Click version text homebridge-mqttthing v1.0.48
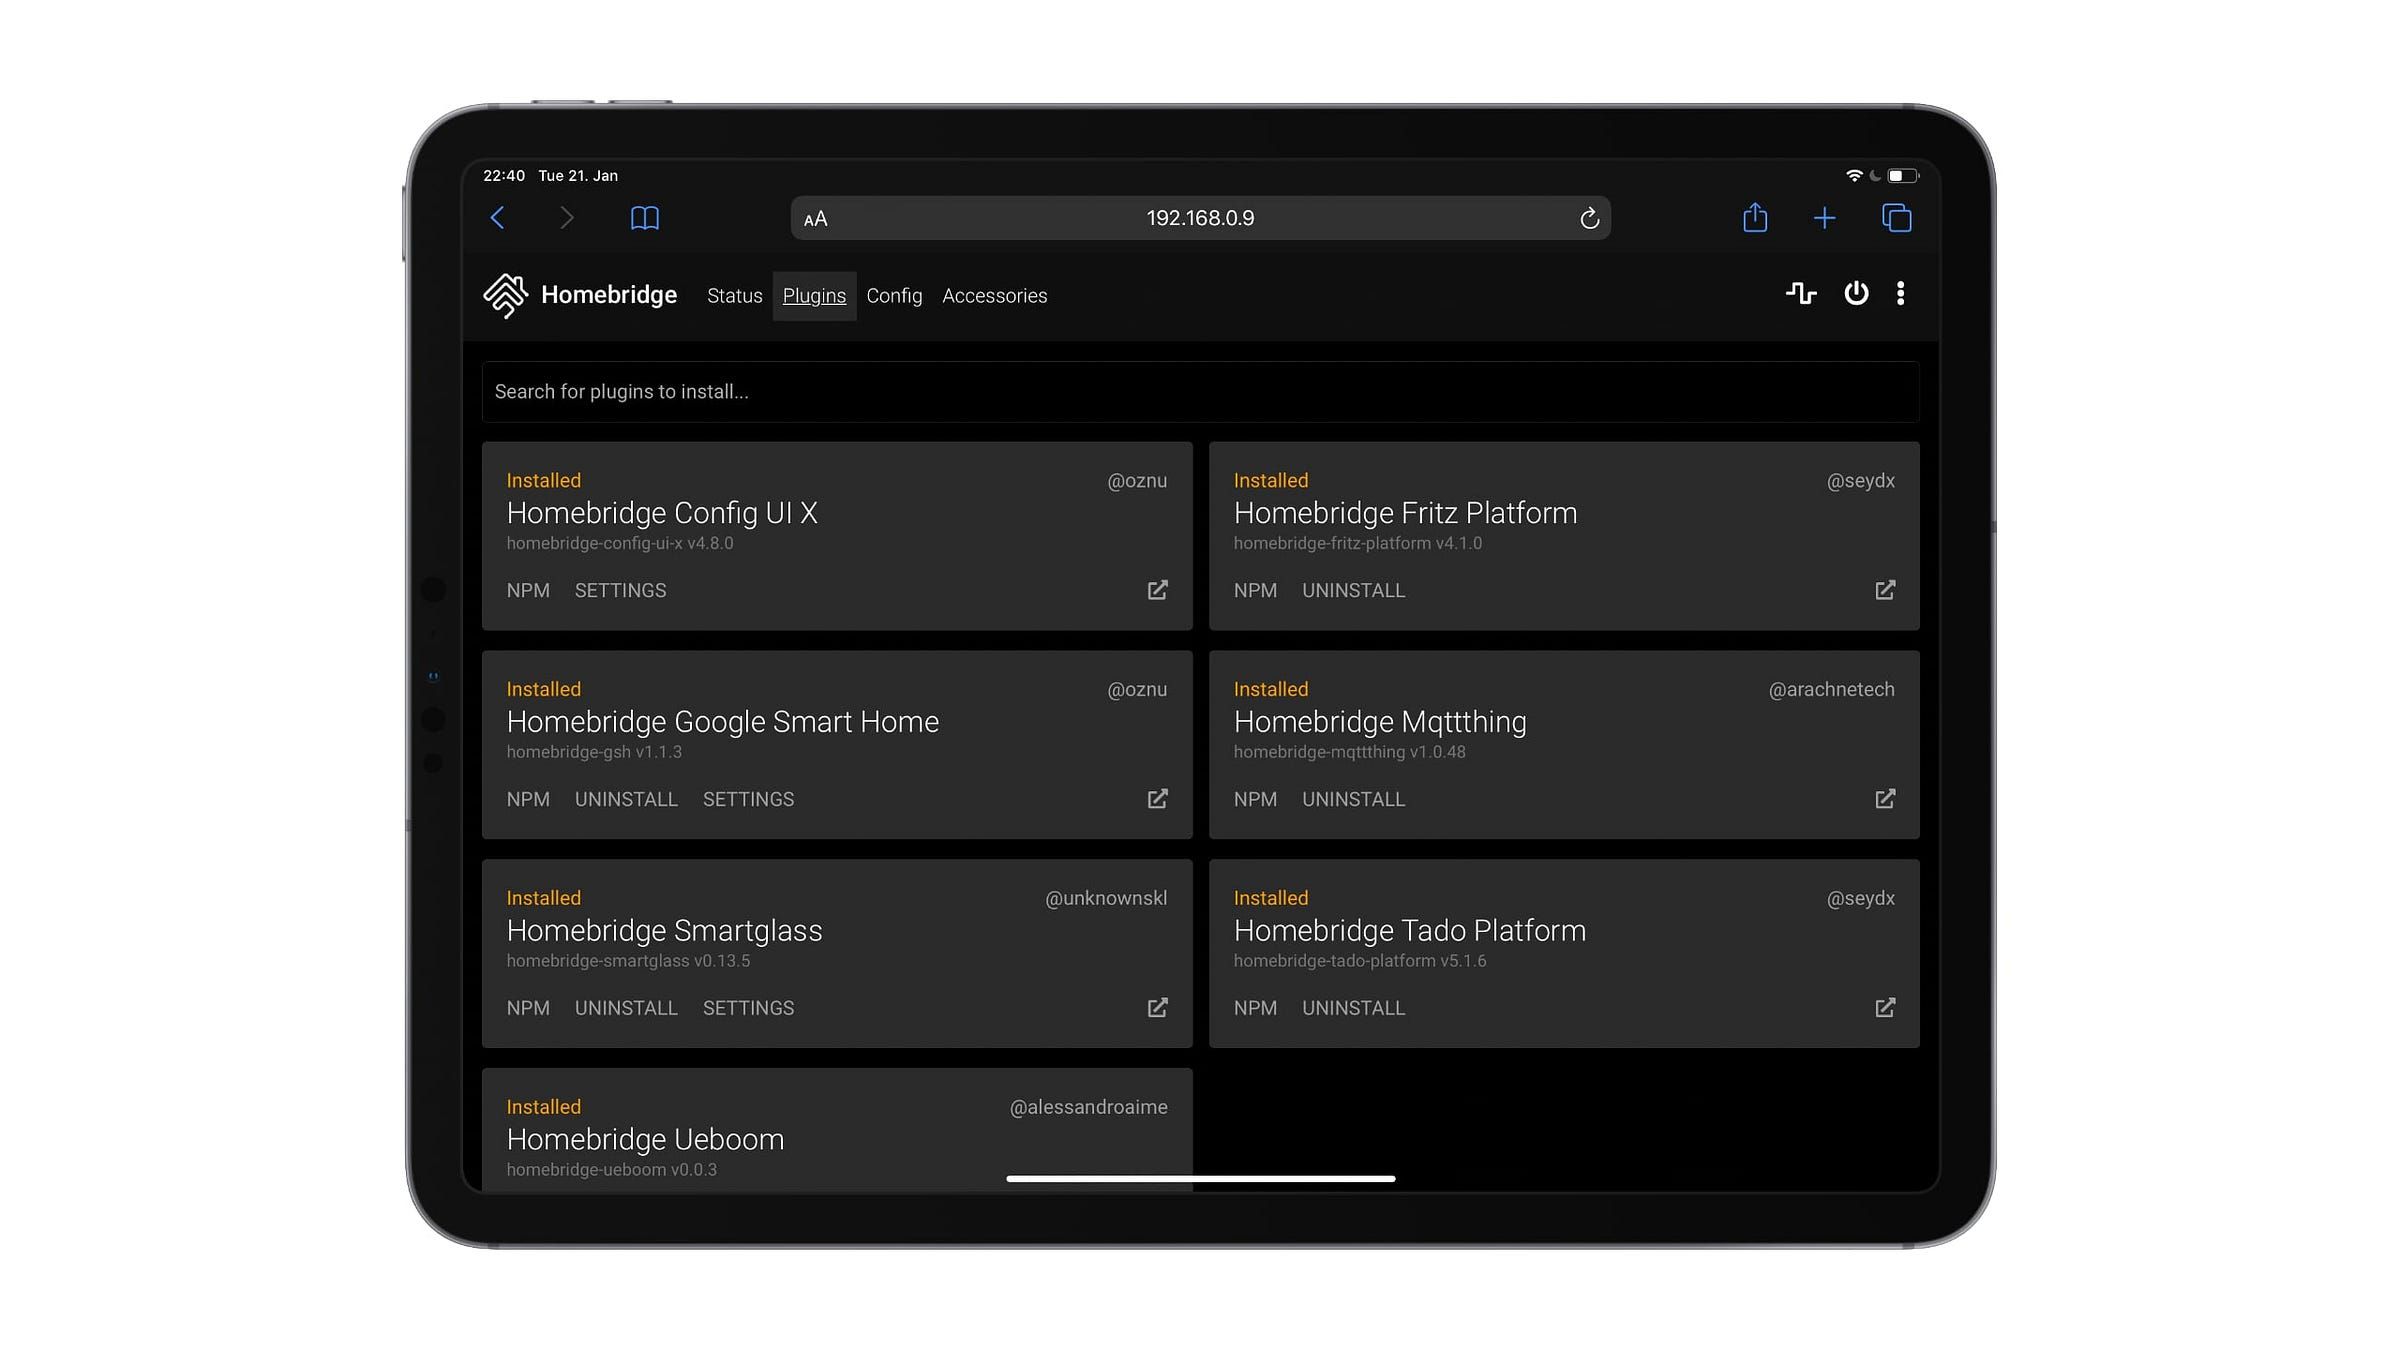The image size is (2400, 1350). 1349,752
